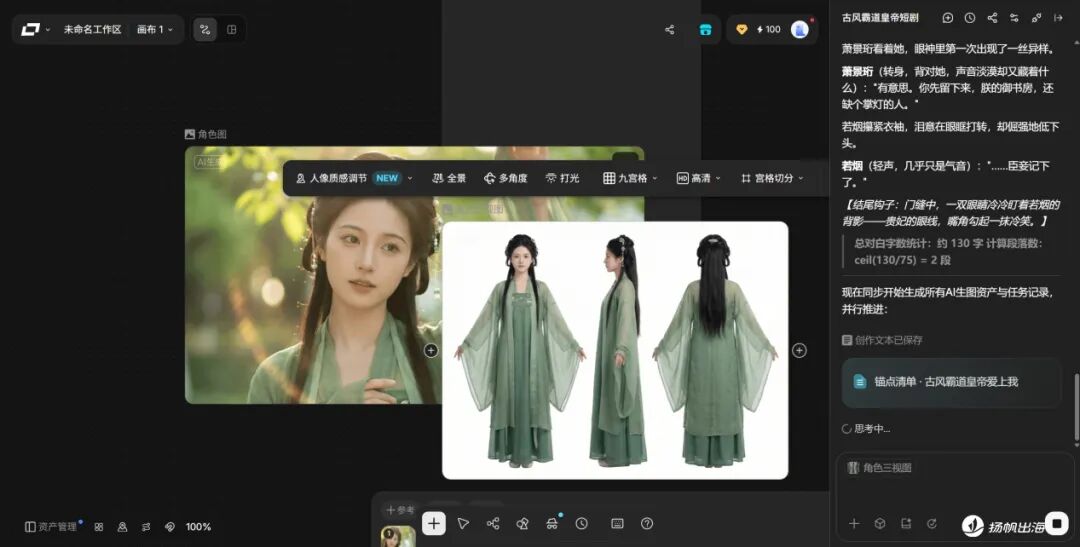Viewport: 1080px width, 547px height.
Task: Open 资产管理 asset management
Action: 51,526
